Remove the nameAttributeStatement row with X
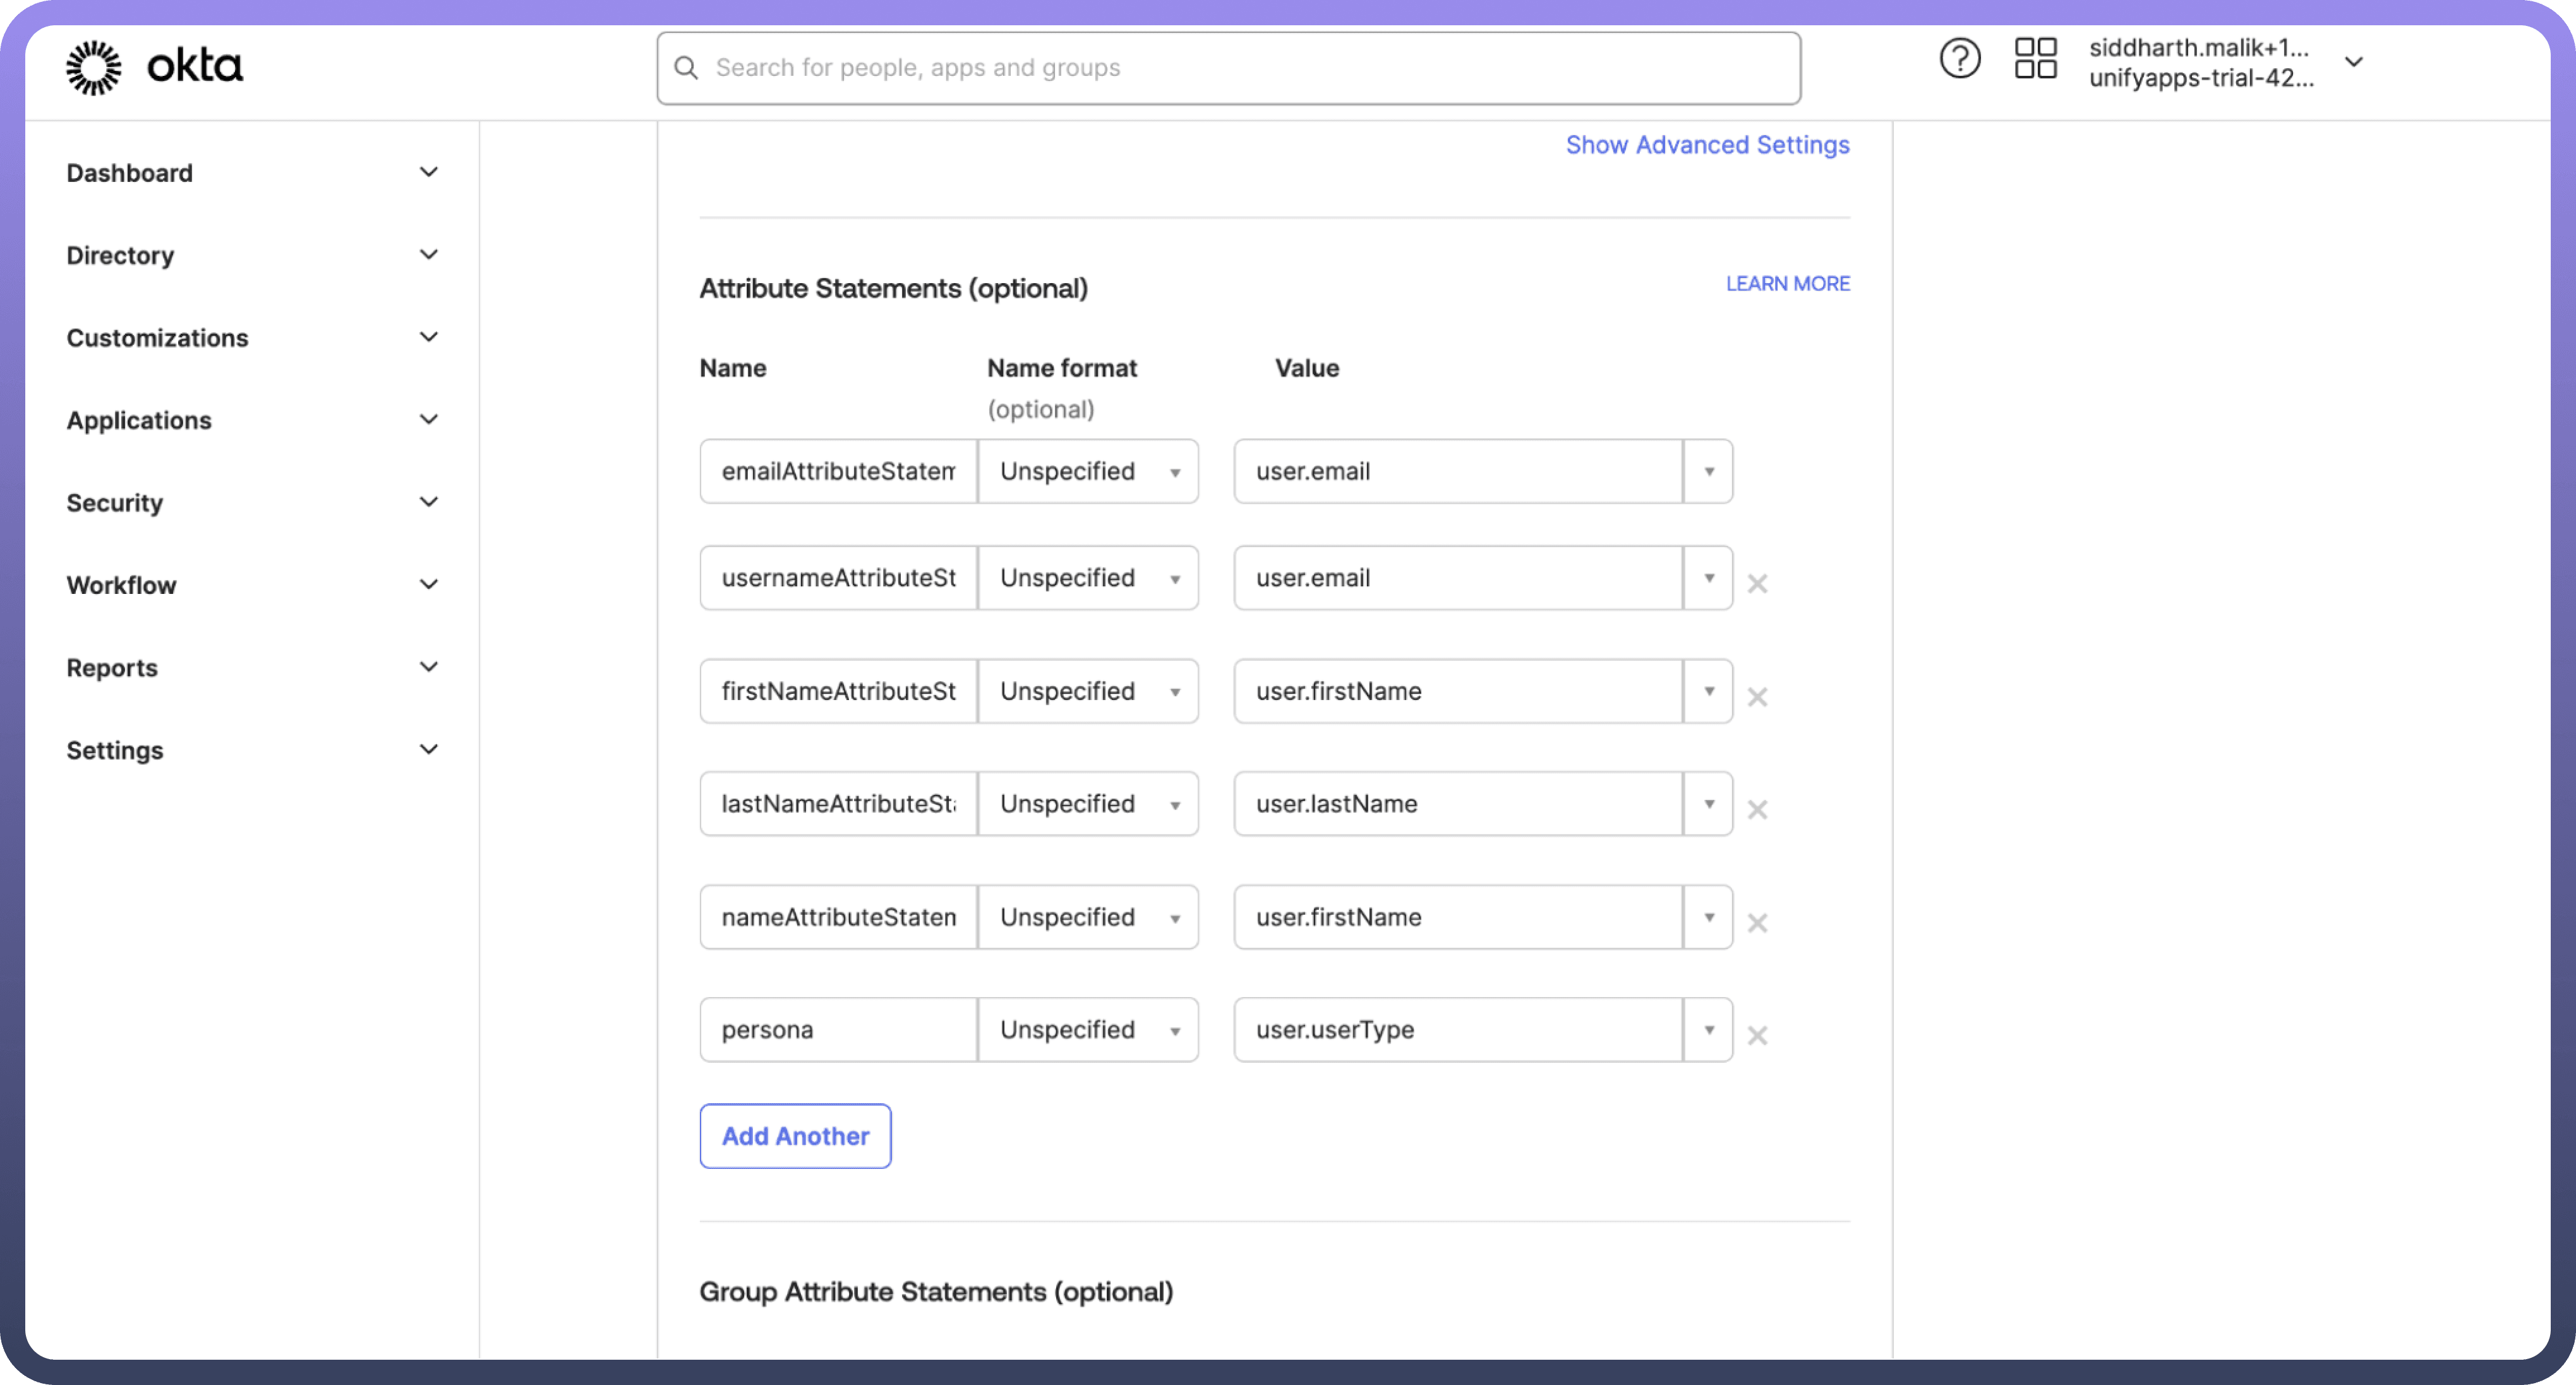This screenshot has width=2576, height=1385. 1757,922
